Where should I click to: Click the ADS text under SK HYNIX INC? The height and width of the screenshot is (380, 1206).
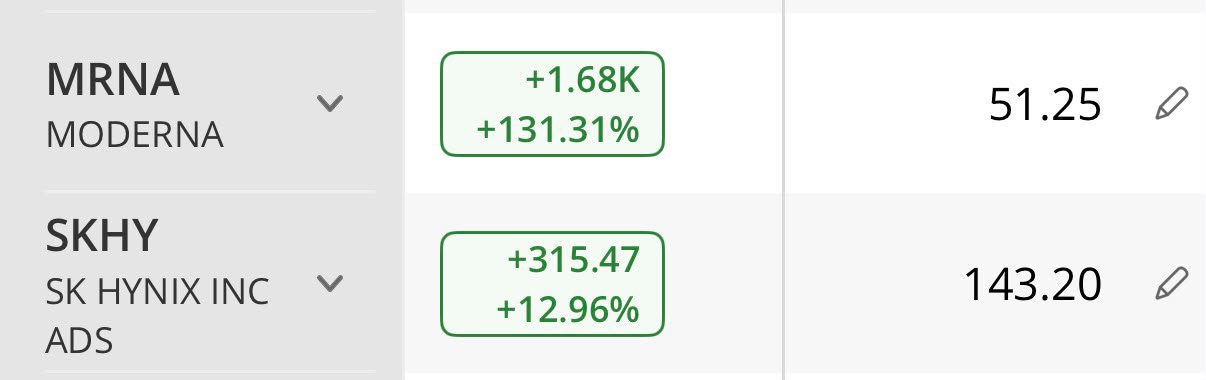tap(79, 341)
